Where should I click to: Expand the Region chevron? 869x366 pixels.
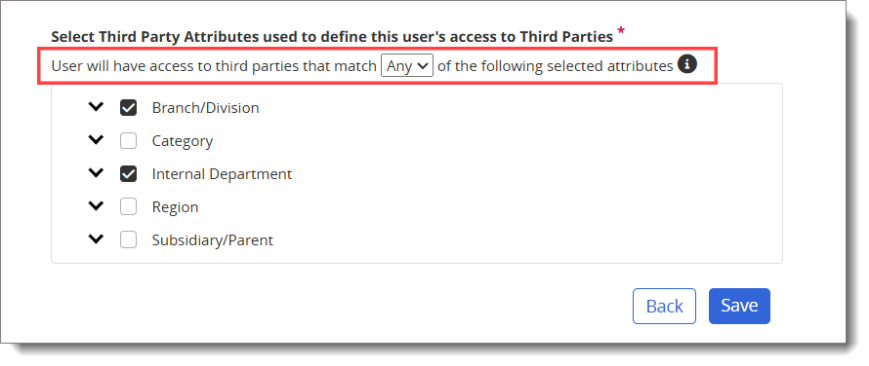click(x=96, y=206)
